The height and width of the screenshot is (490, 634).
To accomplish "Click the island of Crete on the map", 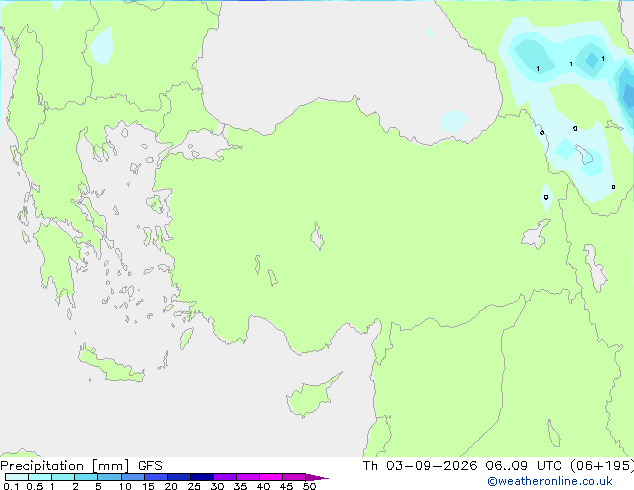I will 110,365.
